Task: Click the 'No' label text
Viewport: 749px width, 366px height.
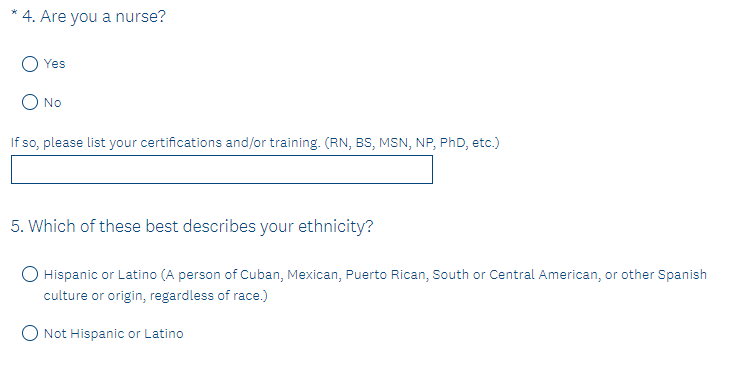Action: pyautogui.click(x=53, y=103)
